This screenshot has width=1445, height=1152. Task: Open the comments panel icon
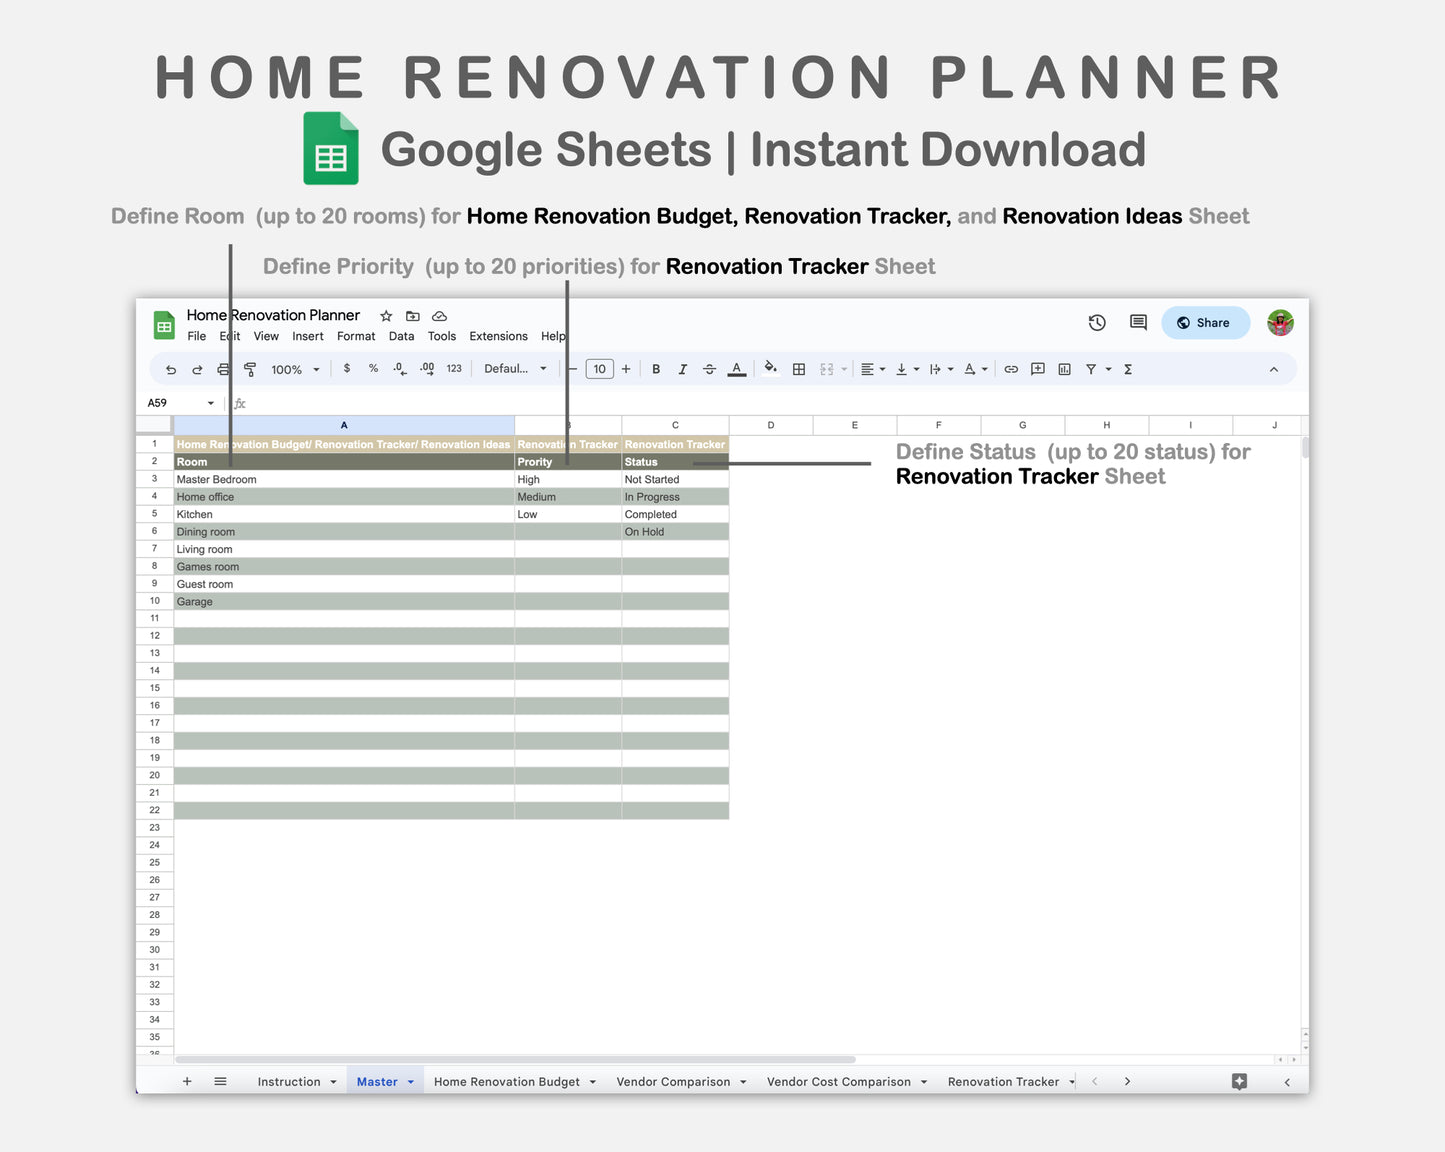(x=1138, y=323)
